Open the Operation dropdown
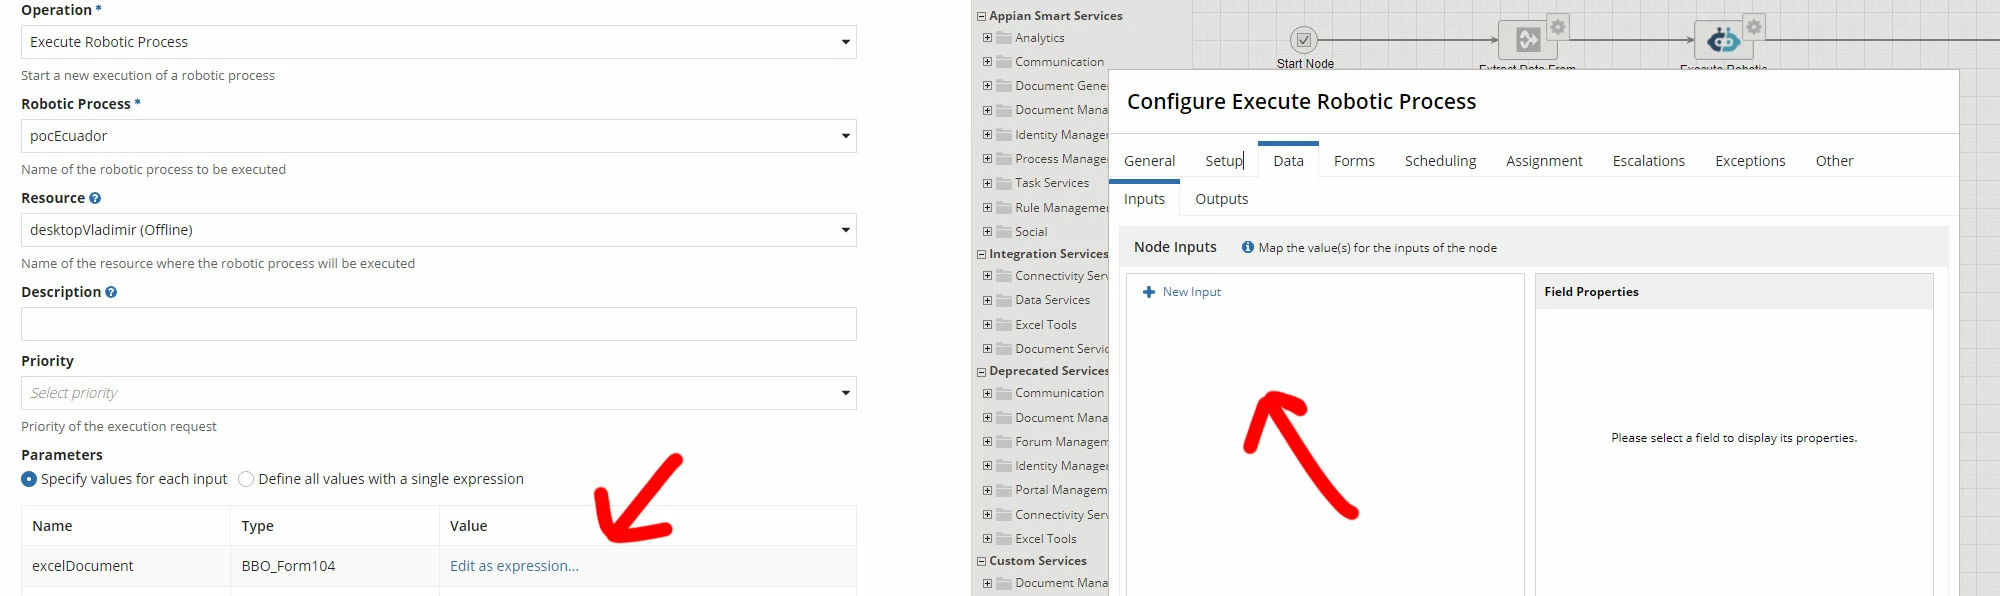Image resolution: width=2000 pixels, height=596 pixels. click(x=439, y=42)
